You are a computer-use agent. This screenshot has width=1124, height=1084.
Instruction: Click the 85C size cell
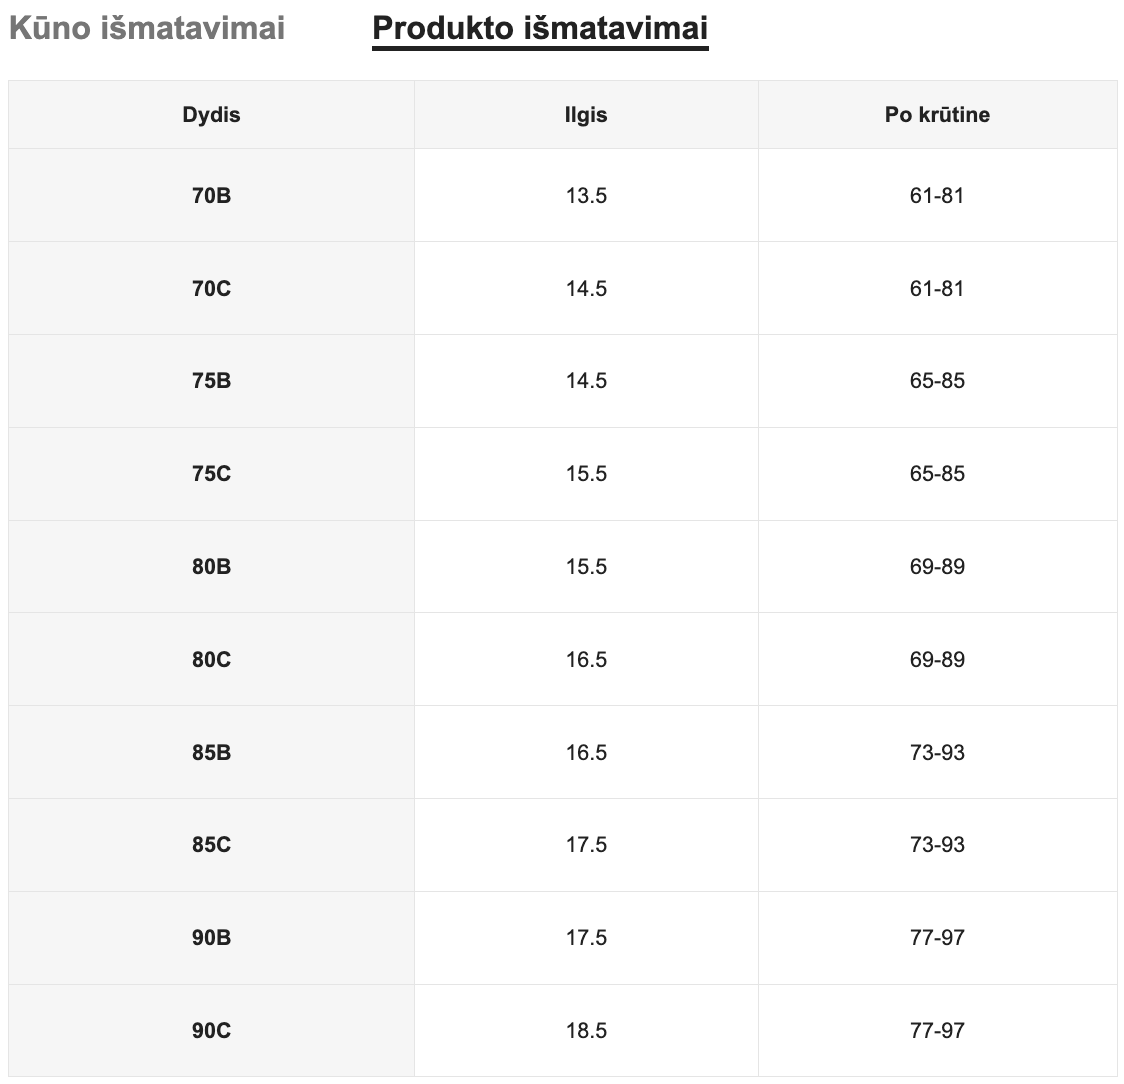click(211, 845)
